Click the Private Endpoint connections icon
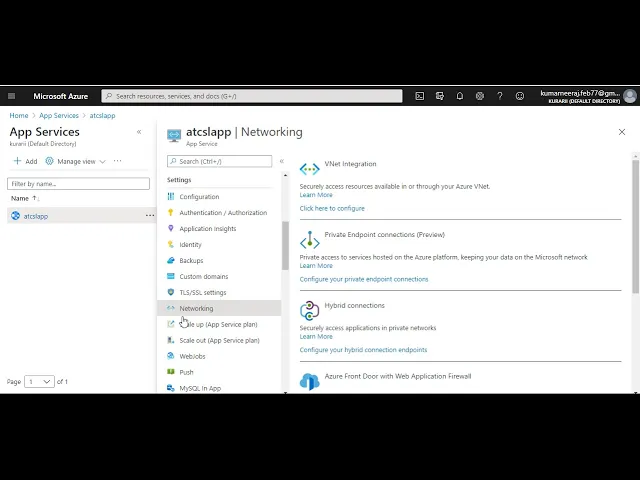The width and height of the screenshot is (640, 480). click(x=309, y=240)
